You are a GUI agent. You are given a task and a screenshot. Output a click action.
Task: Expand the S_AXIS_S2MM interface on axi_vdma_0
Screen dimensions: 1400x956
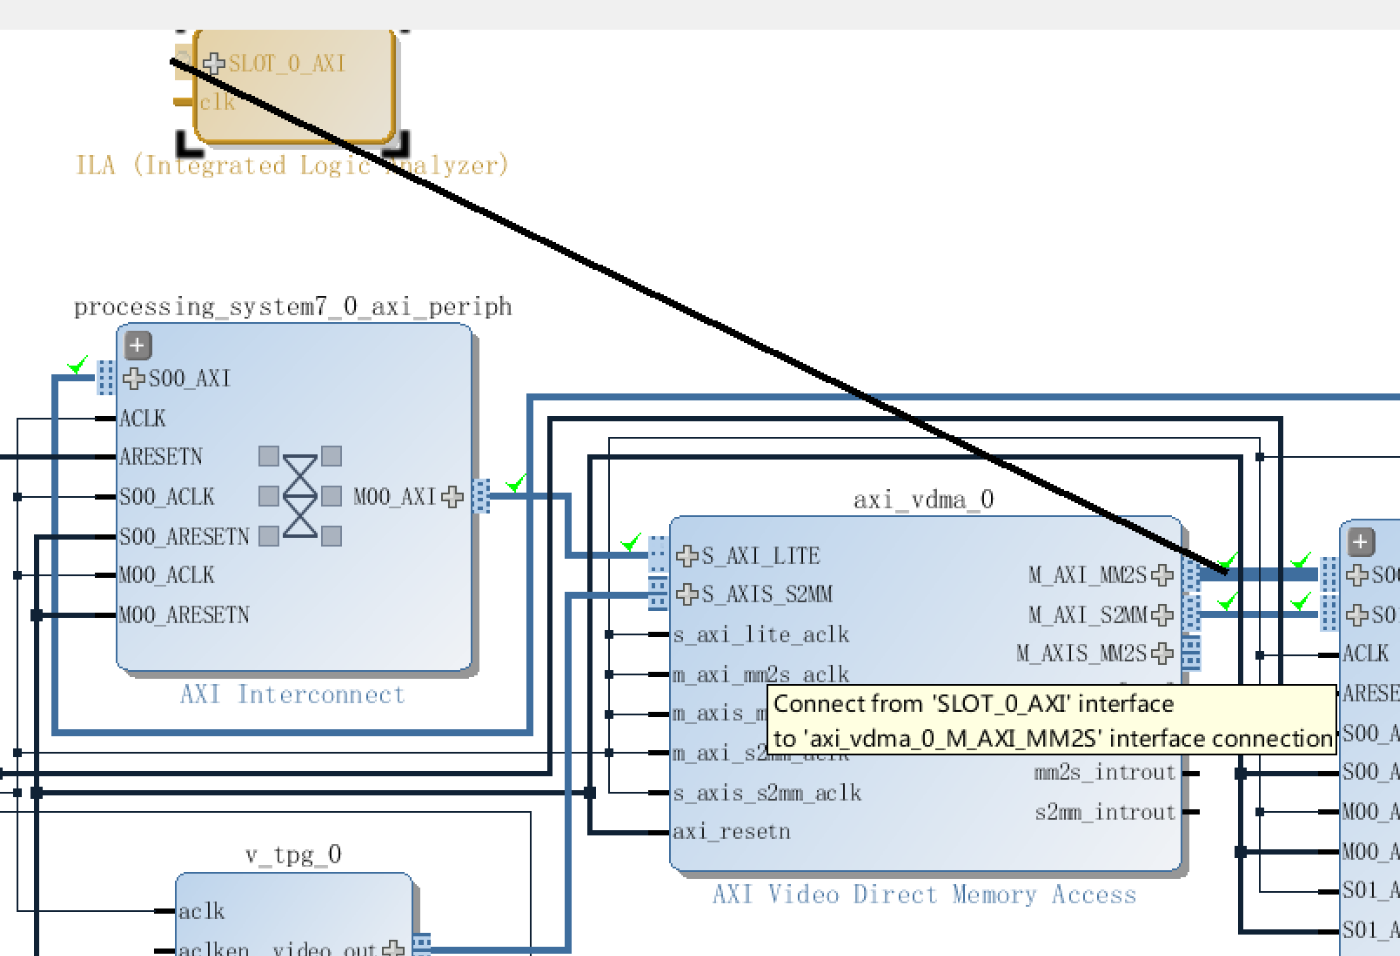[x=687, y=594]
